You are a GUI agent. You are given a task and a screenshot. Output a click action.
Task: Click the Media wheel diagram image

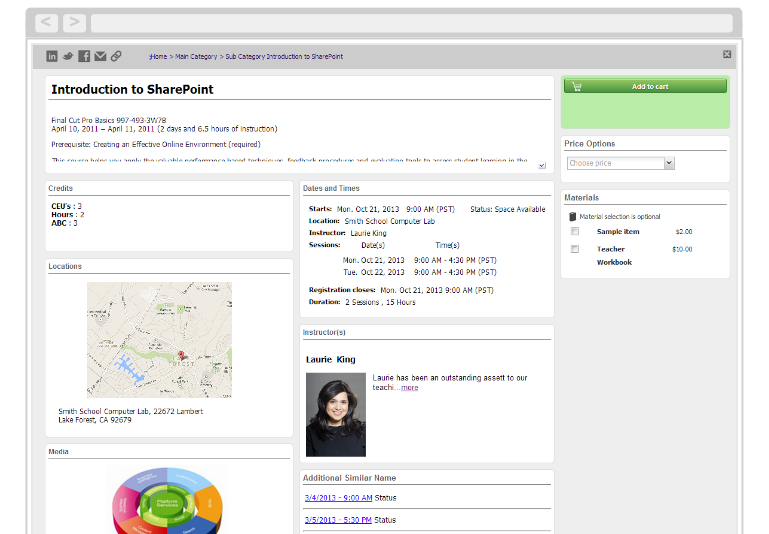[167, 500]
